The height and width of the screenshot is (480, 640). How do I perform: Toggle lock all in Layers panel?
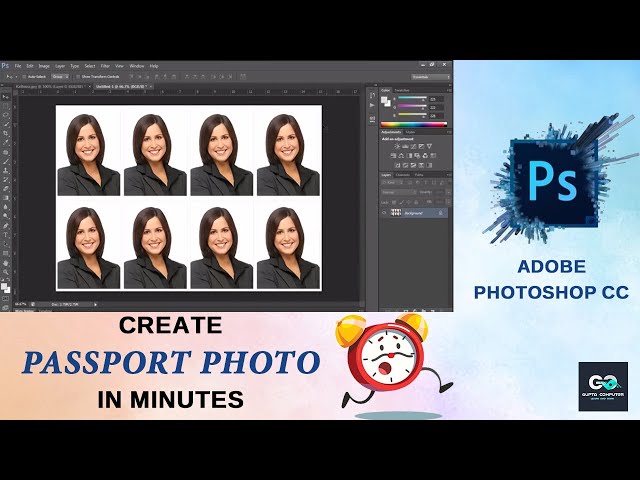tap(416, 202)
